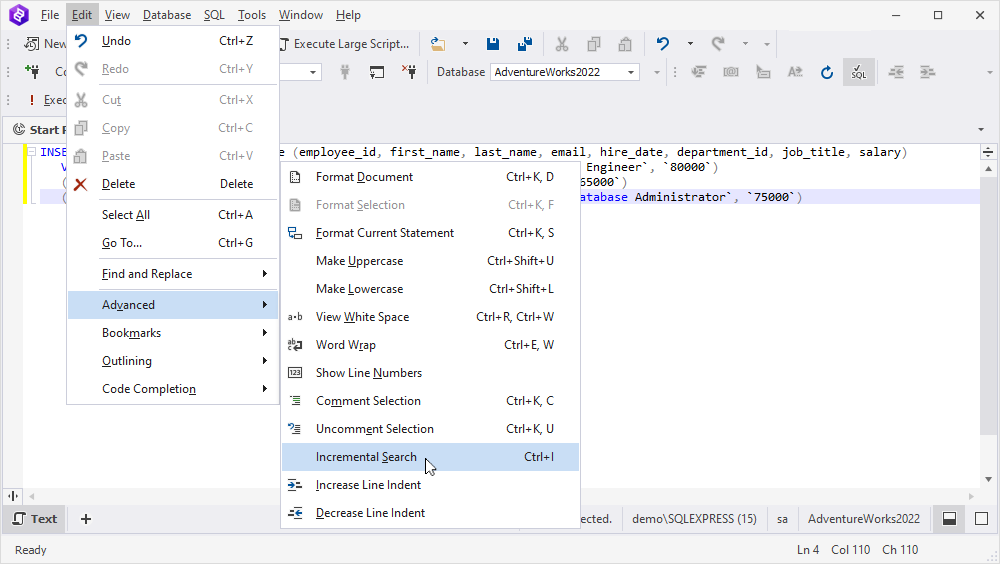Click the Decrease Line Indent icon
The width and height of the screenshot is (1000, 564).
295,513
